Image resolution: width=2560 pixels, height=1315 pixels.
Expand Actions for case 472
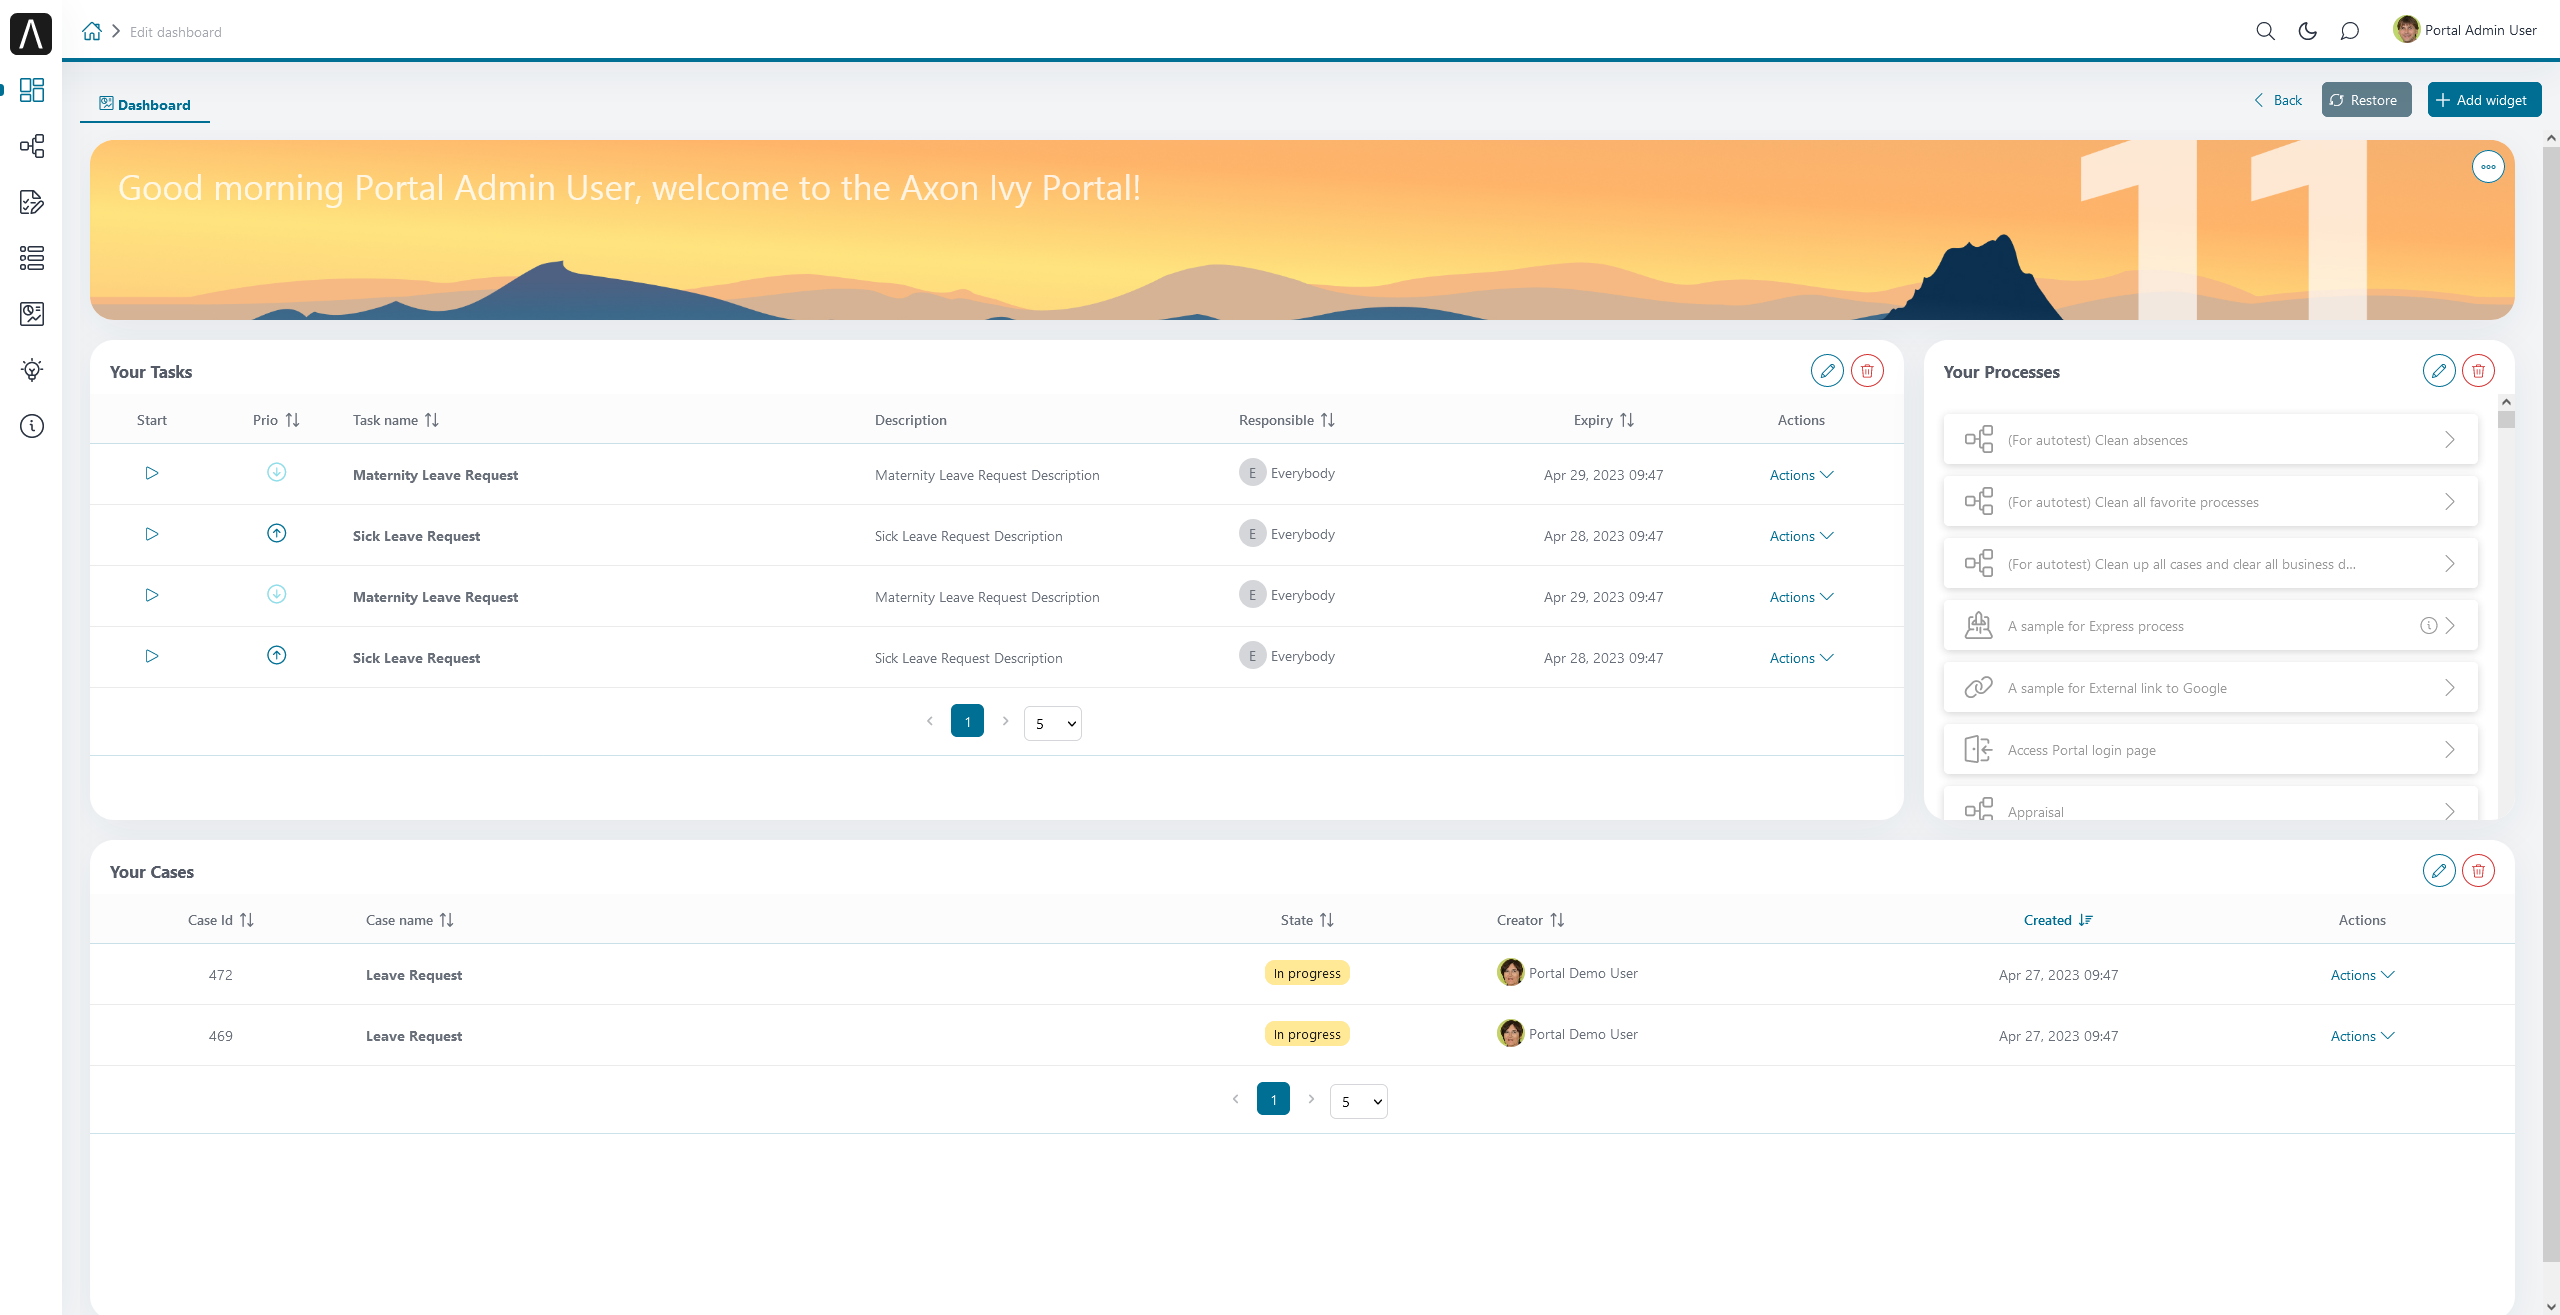click(x=2362, y=975)
